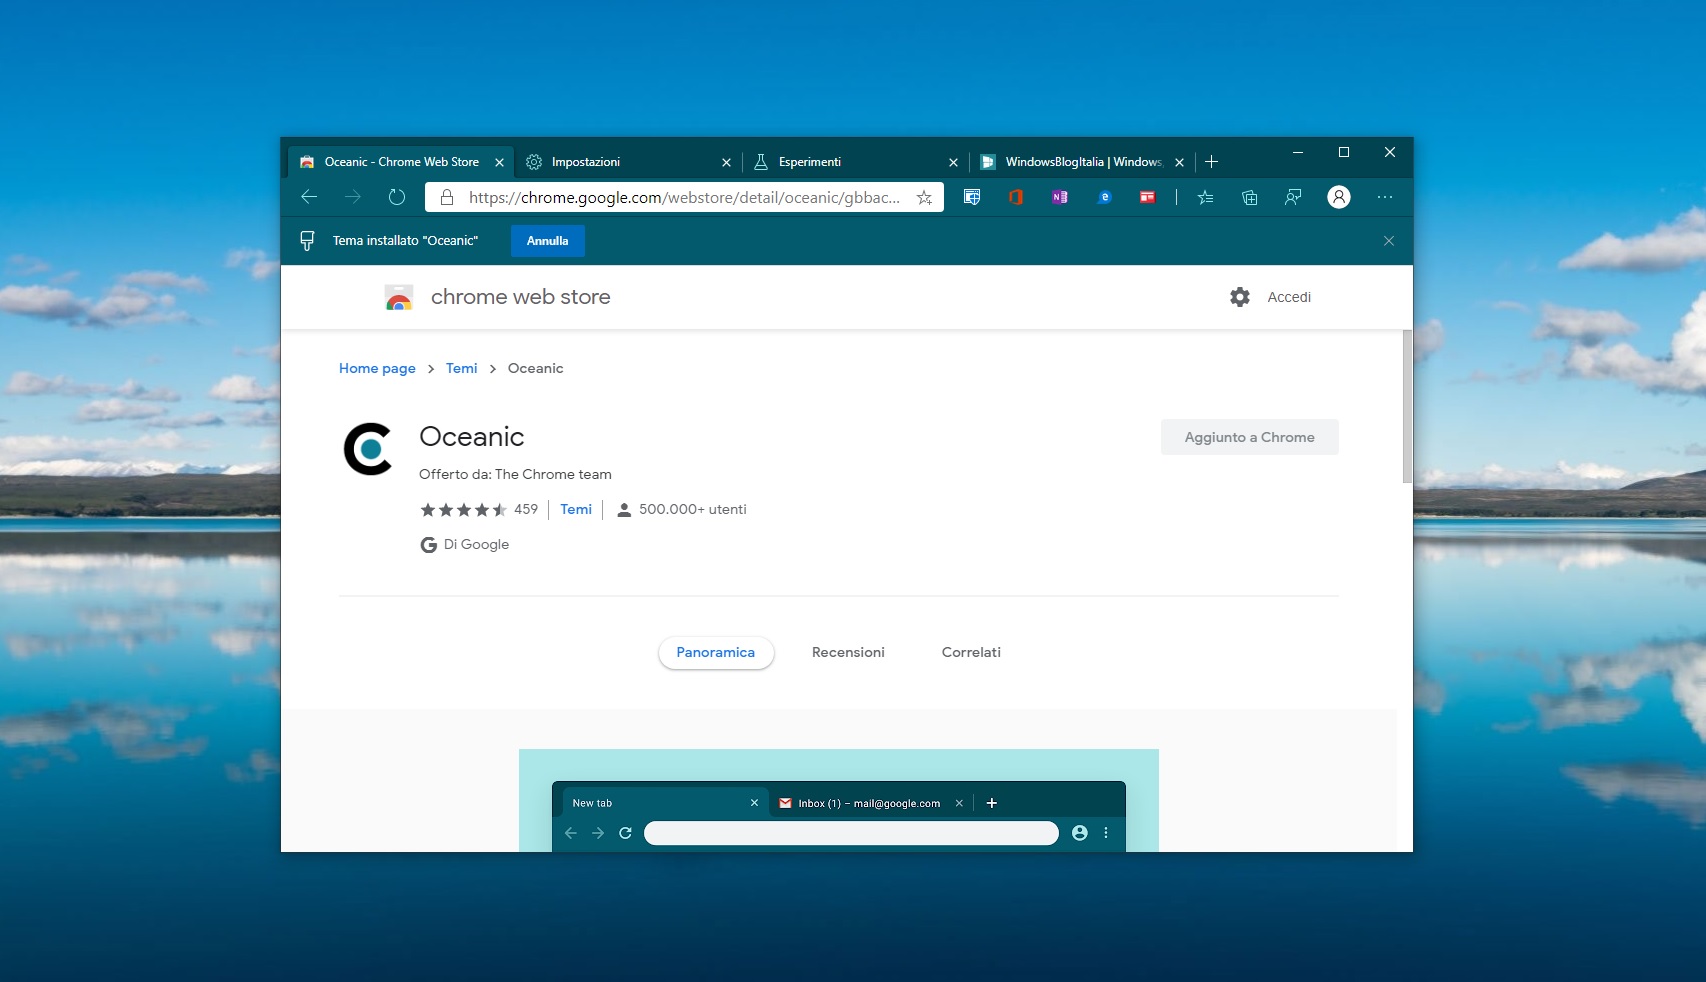Switch to the Oceanic - Chrome Web Store tab
The width and height of the screenshot is (1706, 982).
point(401,162)
